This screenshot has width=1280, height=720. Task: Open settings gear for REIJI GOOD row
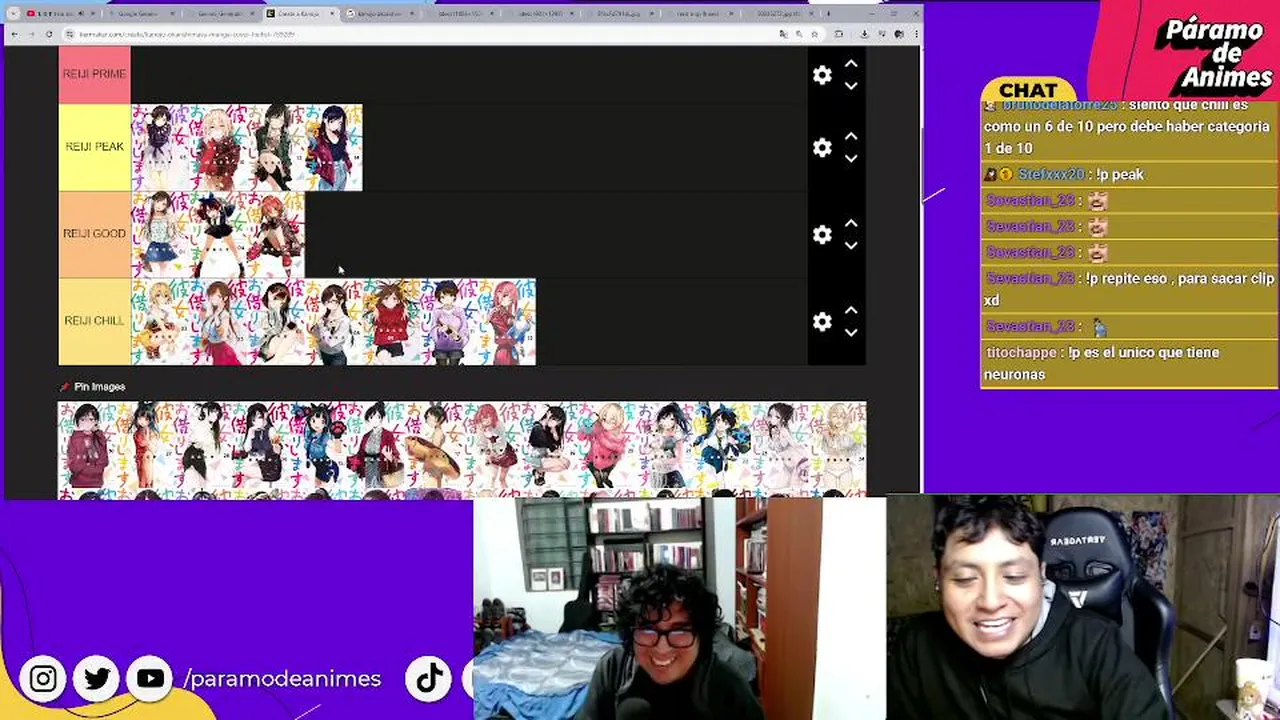tap(822, 234)
